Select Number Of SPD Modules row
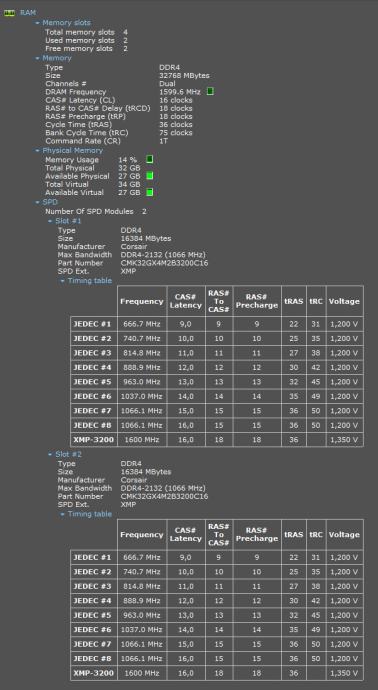The height and width of the screenshot is (690, 378). click(x=96, y=212)
